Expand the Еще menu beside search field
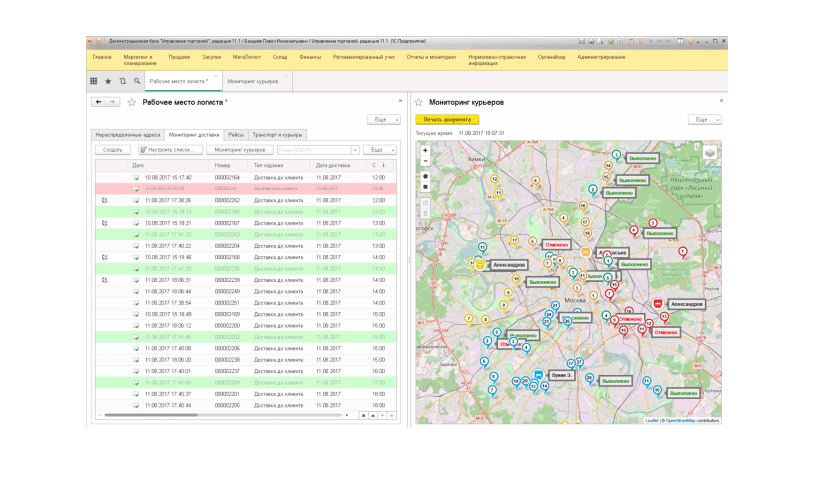Screen dimensions: 814x496 click(380, 150)
